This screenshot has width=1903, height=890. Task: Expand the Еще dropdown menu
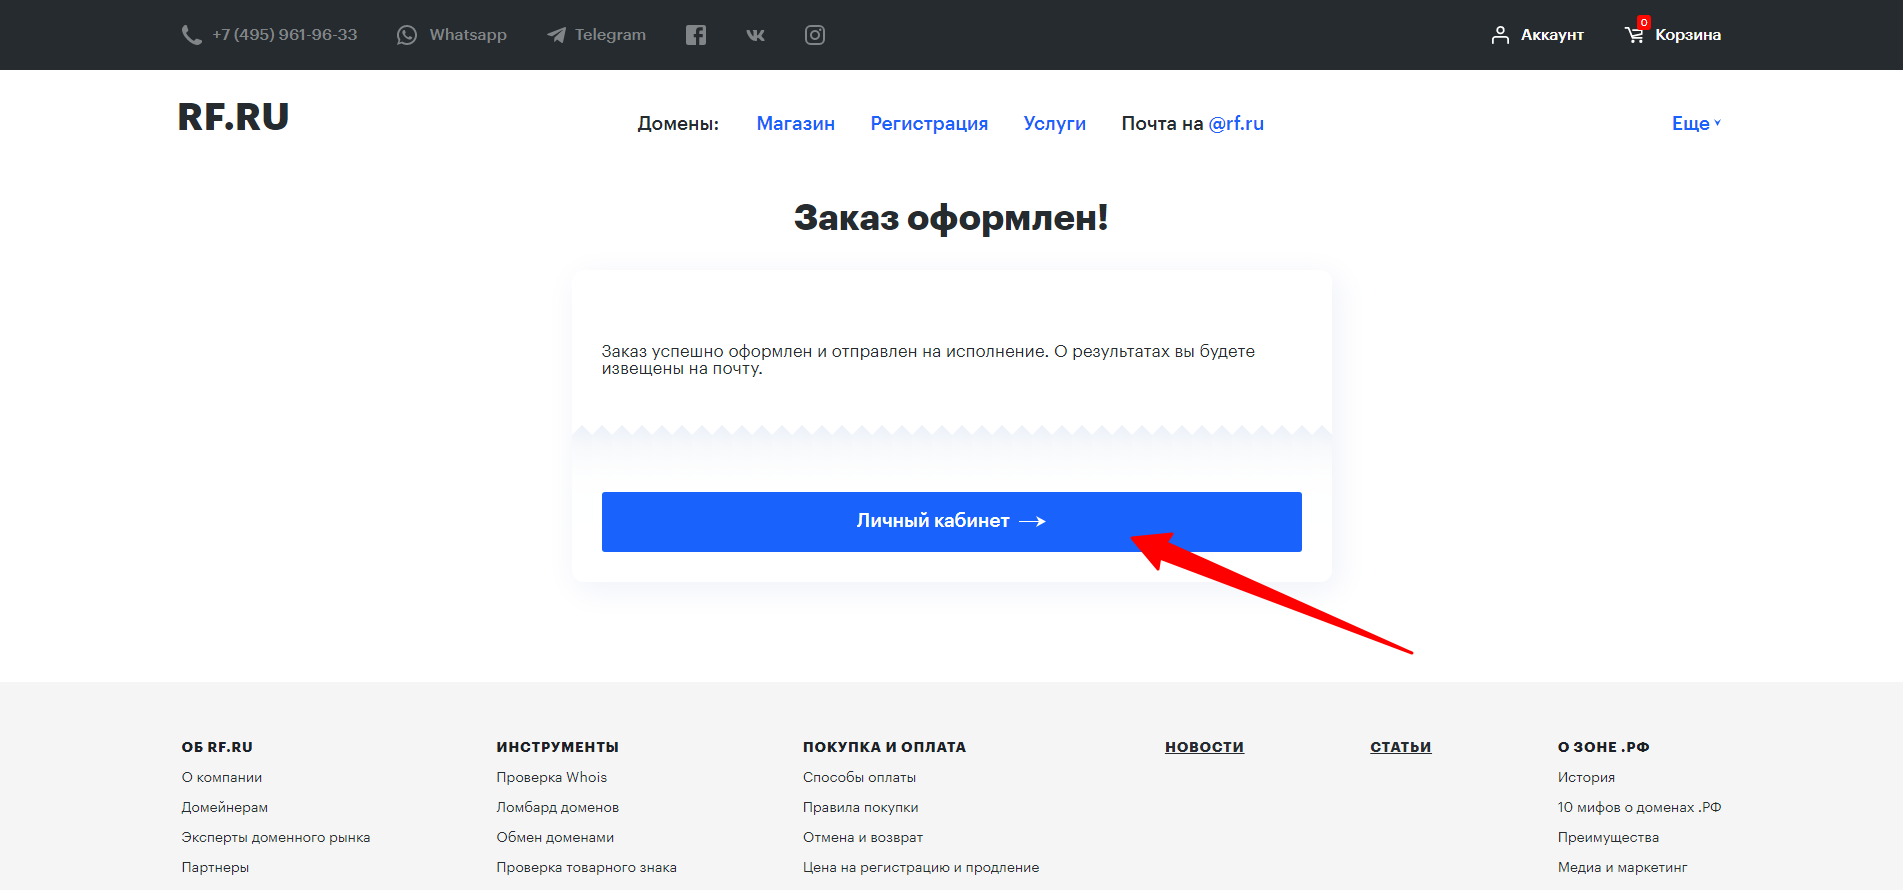click(x=1695, y=123)
